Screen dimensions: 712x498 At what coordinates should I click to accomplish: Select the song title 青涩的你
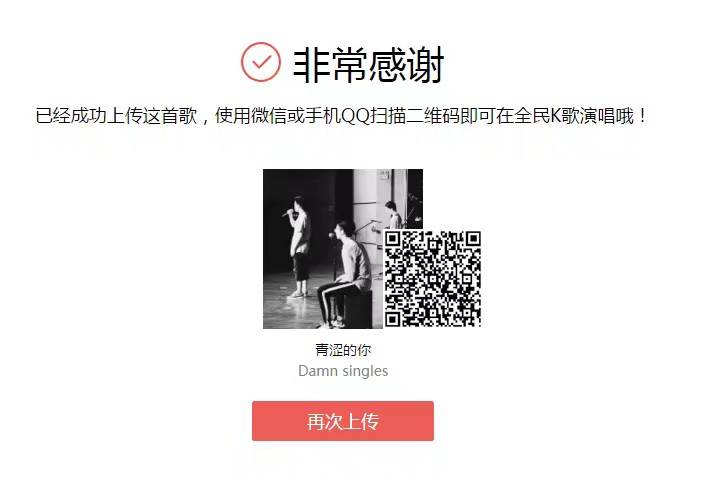343,350
